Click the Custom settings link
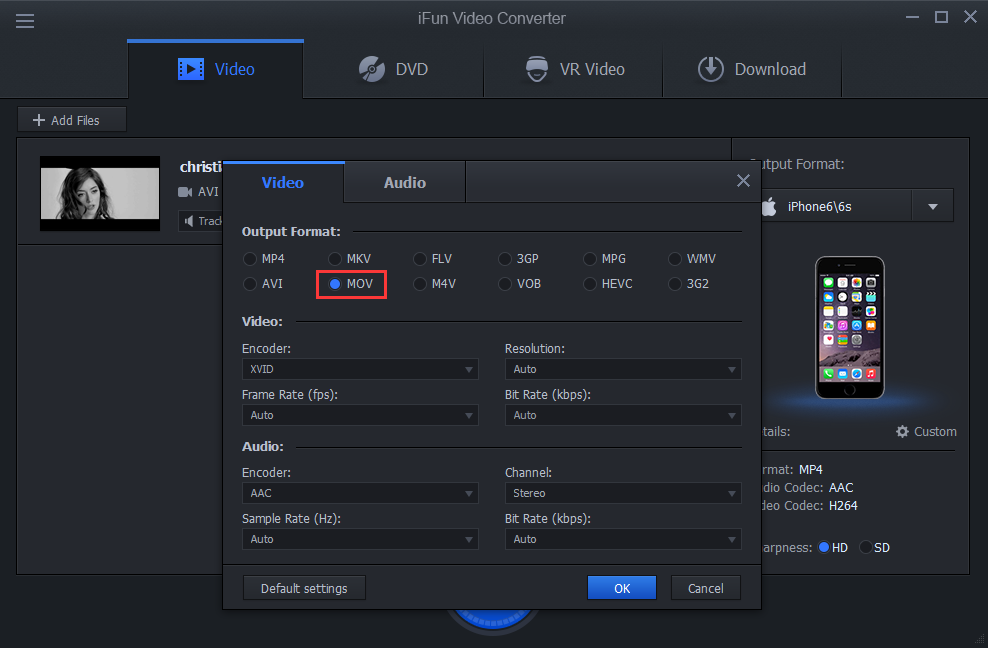 pyautogui.click(x=926, y=431)
